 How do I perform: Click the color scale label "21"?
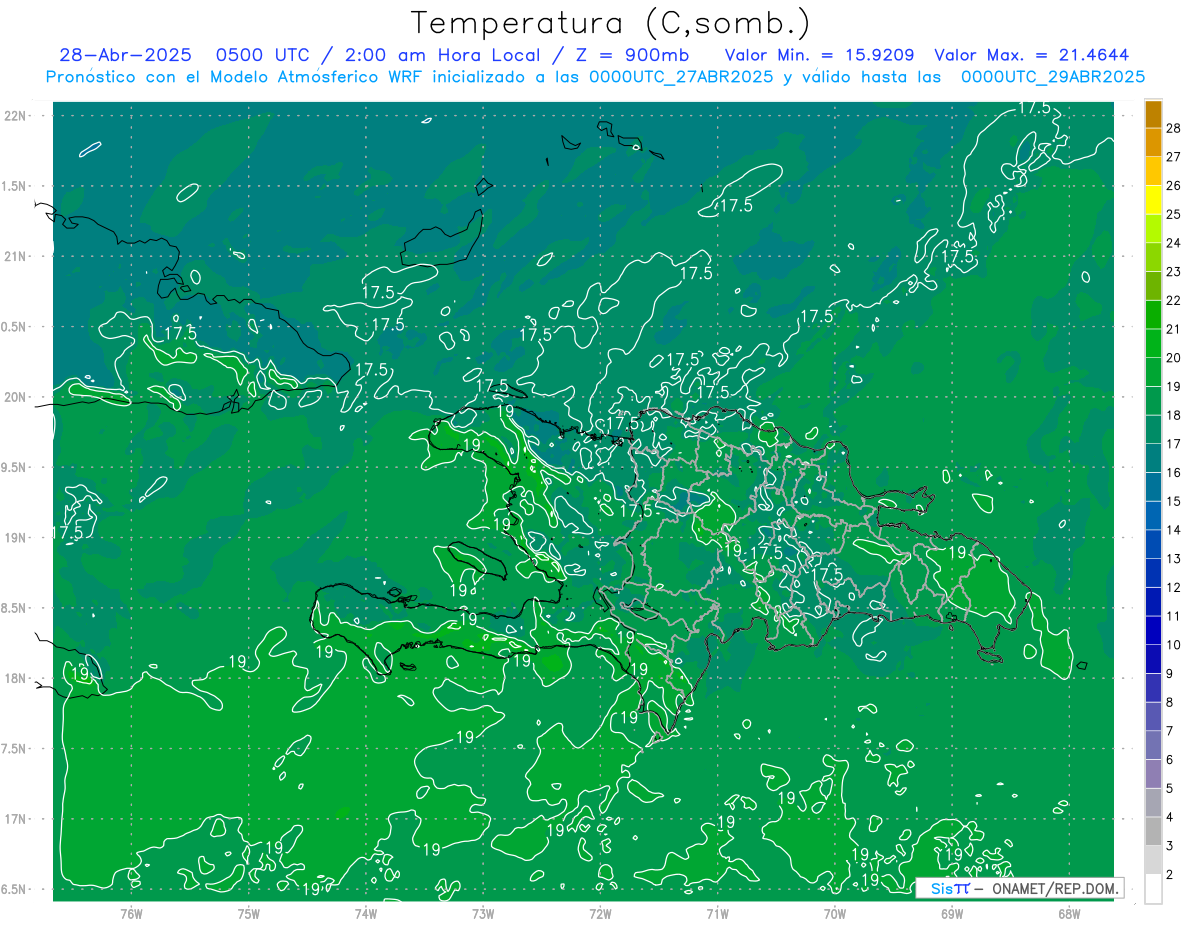(1174, 329)
